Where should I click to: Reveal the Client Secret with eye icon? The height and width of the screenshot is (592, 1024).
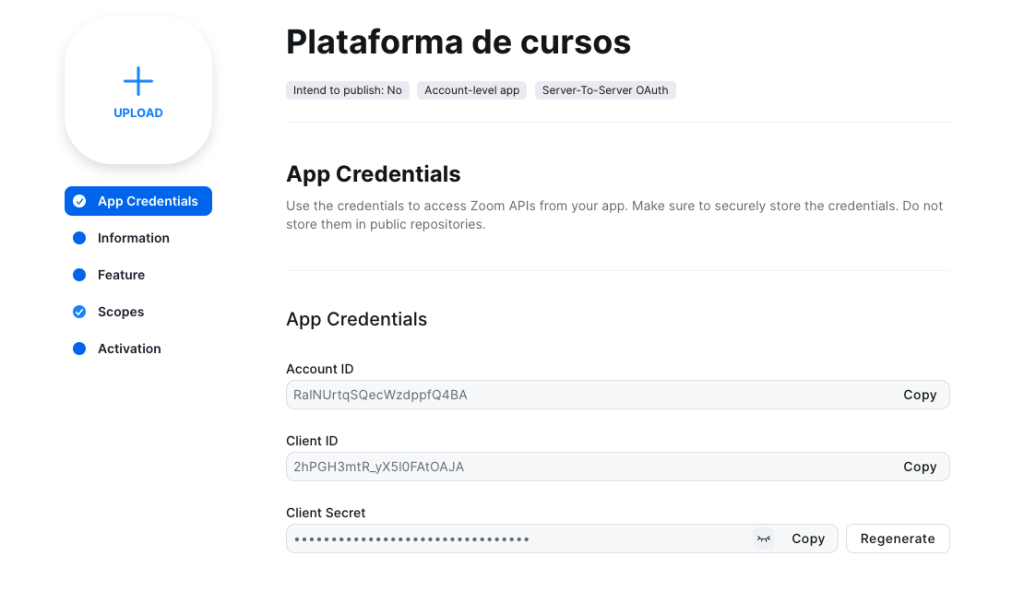click(764, 539)
